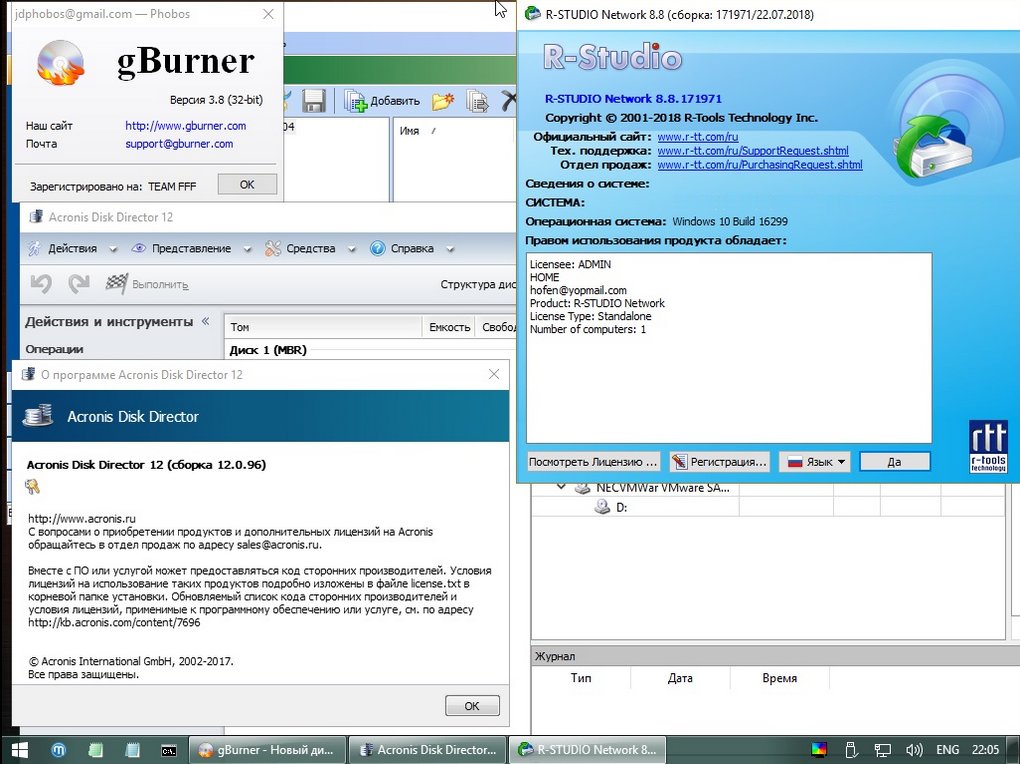Screen dimensions: 1020x764
Task: Switch to gBurner window in taskbar
Action: pyautogui.click(x=267, y=750)
